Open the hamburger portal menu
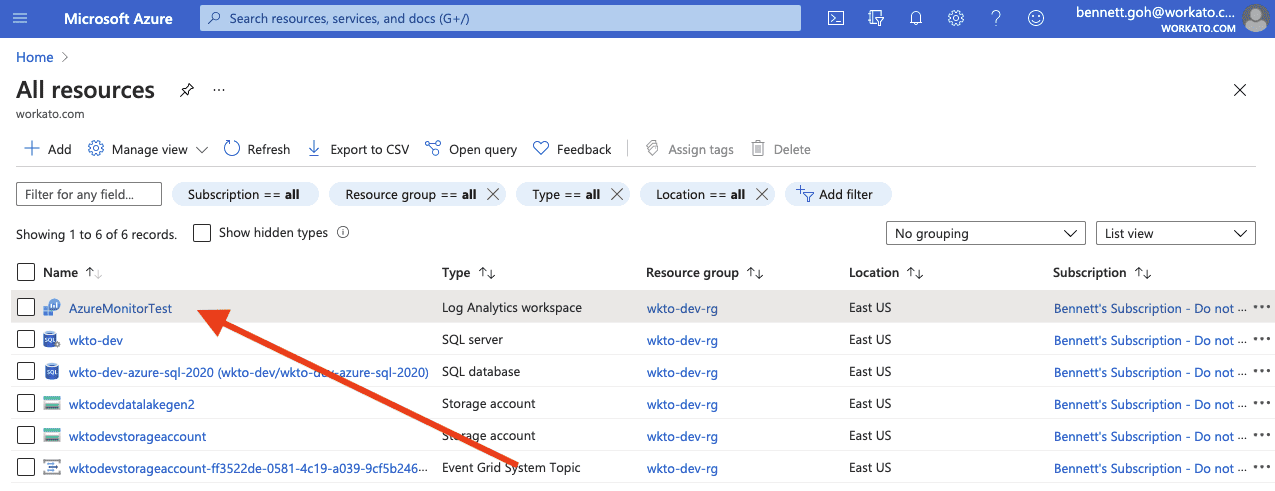Viewport: 1275px width, 491px height. (x=21, y=18)
